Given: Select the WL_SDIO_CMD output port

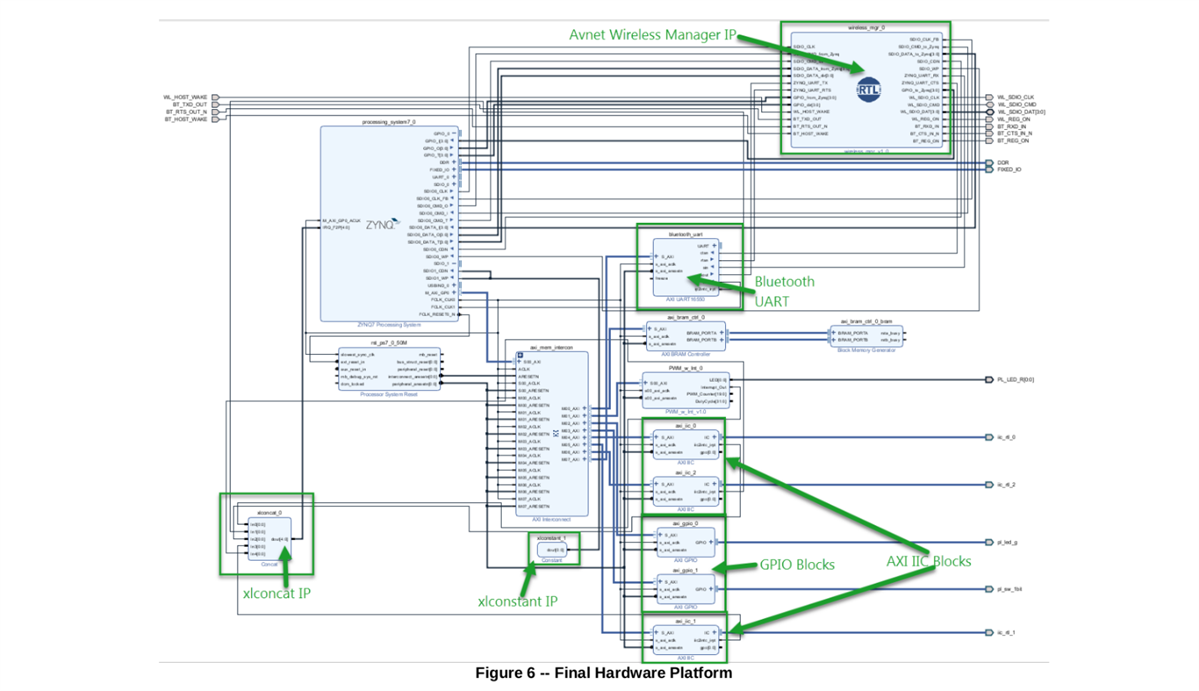Looking at the screenshot, I should [989, 105].
